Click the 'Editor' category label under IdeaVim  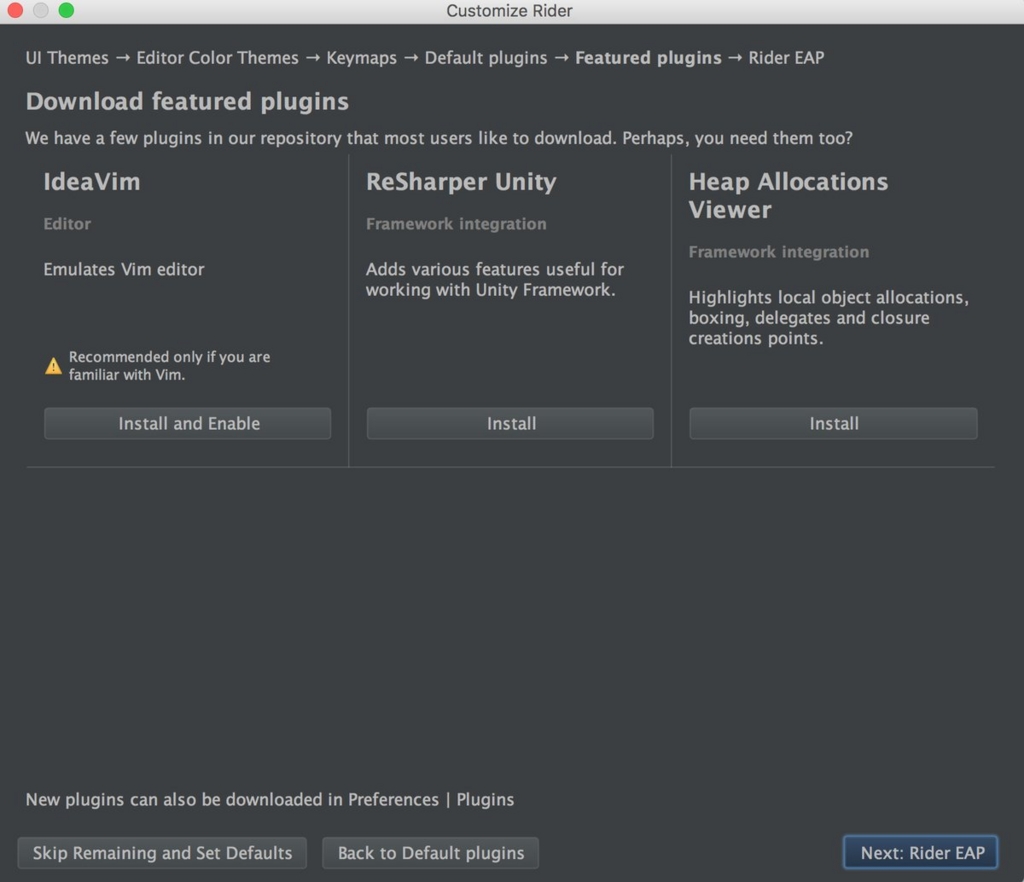tap(67, 224)
